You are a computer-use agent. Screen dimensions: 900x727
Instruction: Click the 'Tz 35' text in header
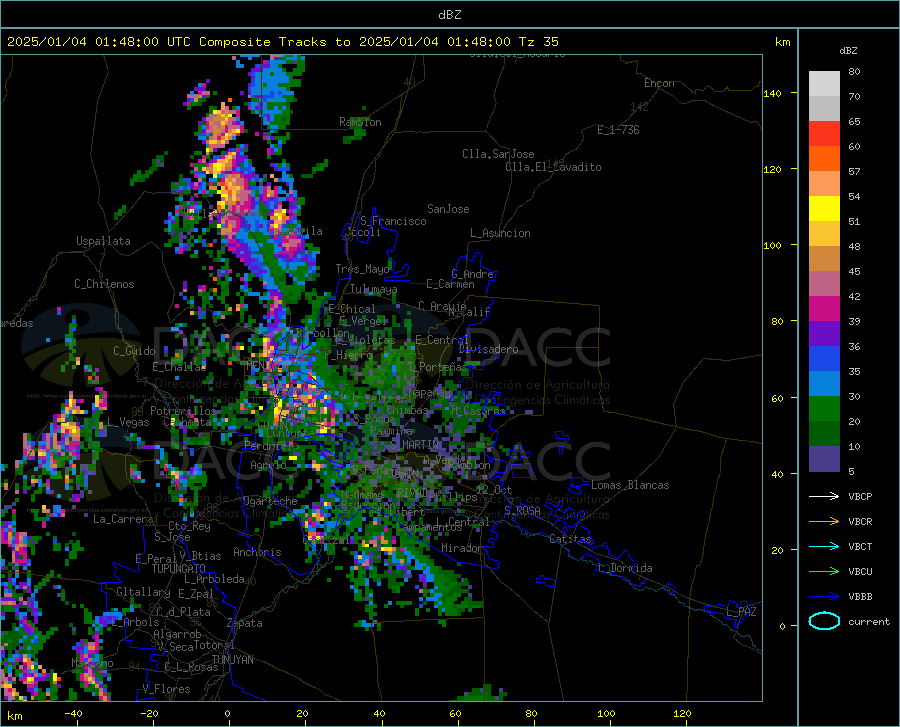click(538, 42)
